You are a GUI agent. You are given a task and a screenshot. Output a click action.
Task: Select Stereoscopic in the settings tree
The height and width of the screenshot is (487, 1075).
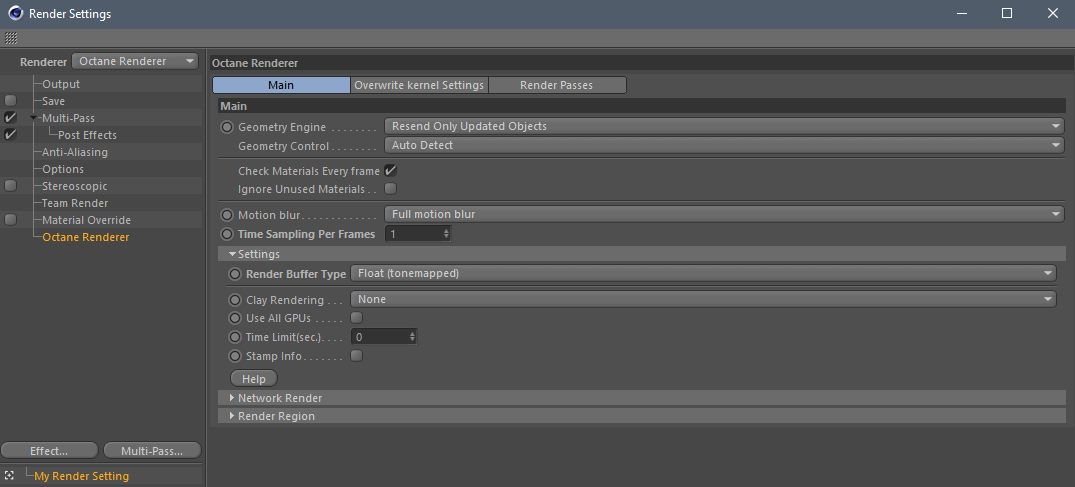(x=75, y=186)
